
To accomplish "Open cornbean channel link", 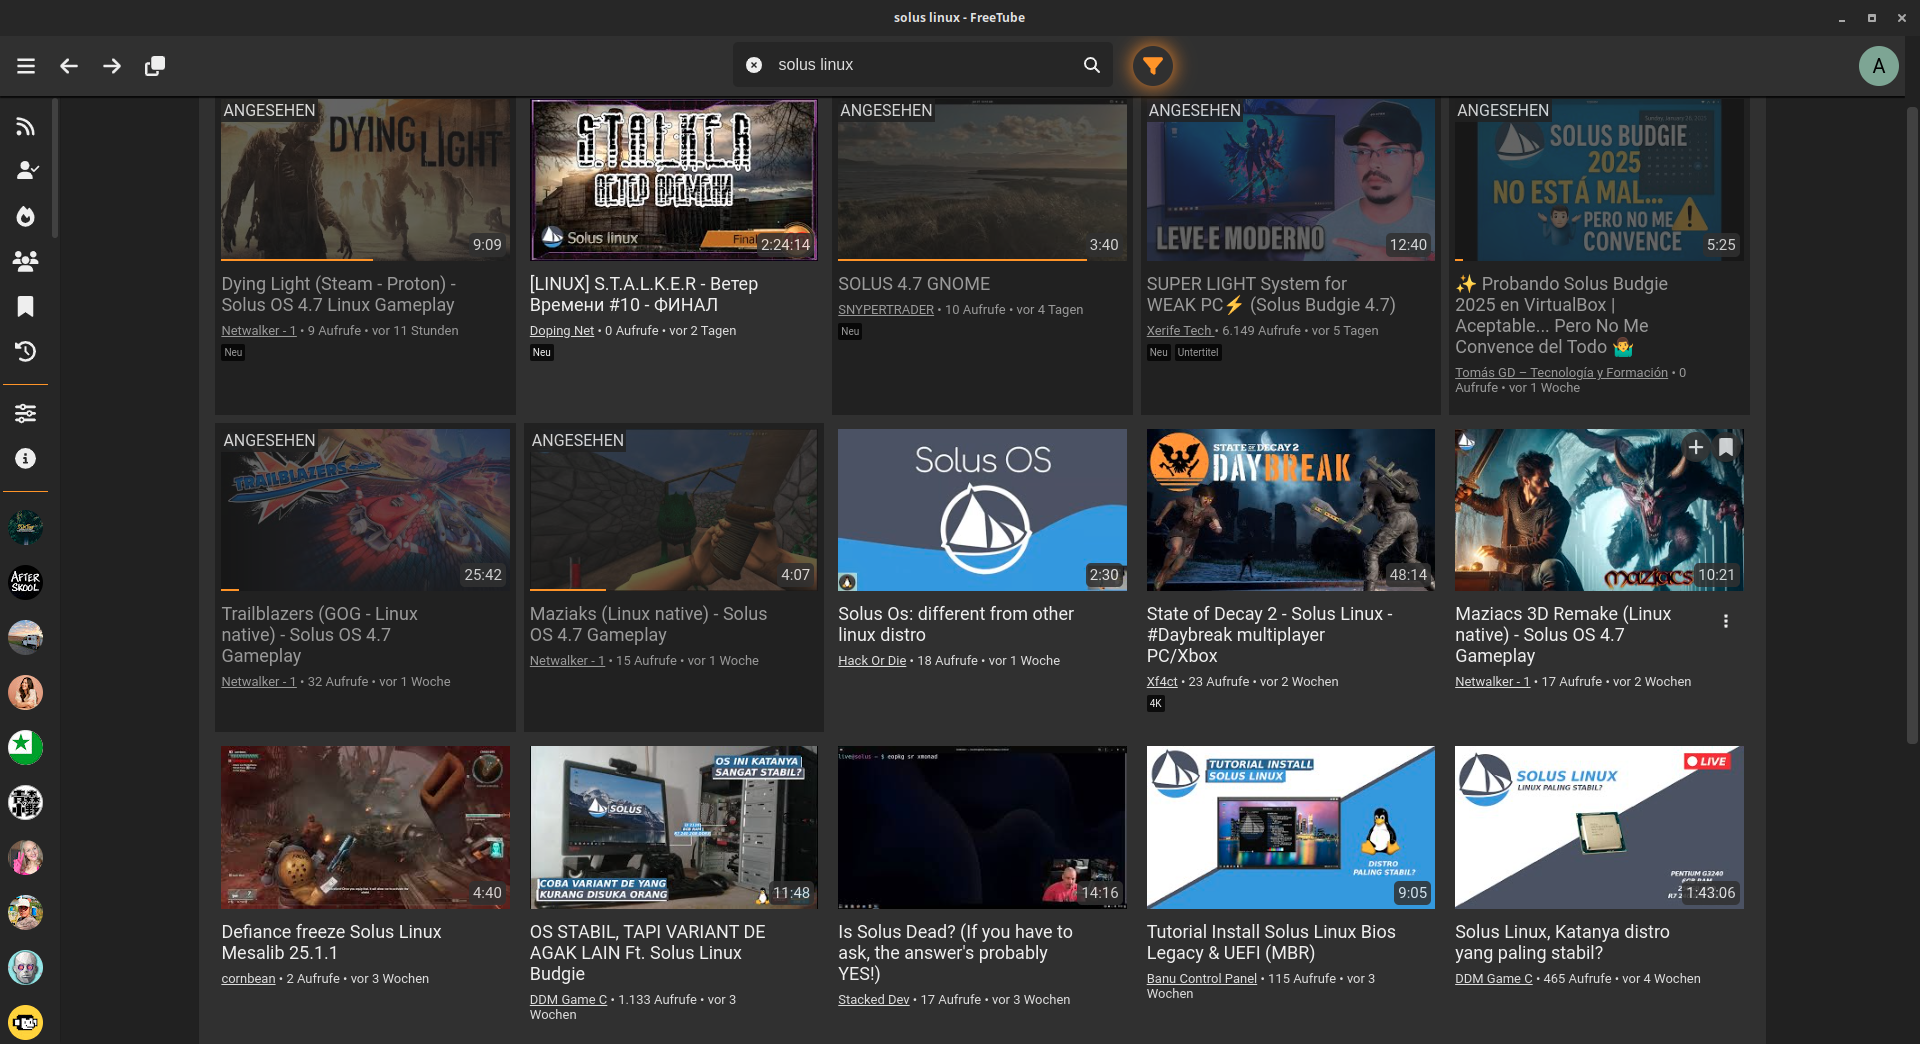I will coord(248,979).
